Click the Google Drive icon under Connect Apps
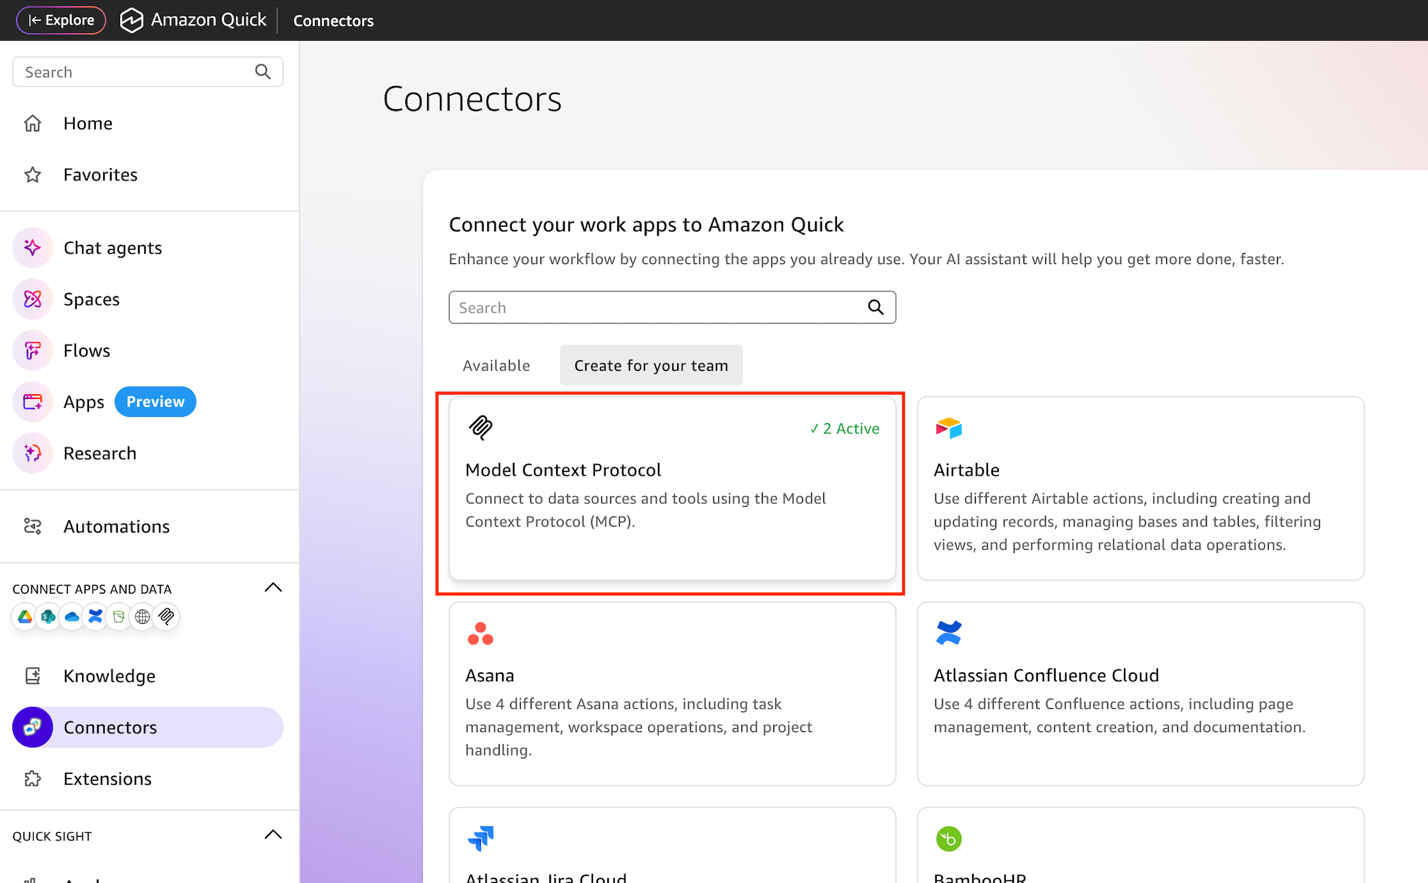This screenshot has height=883, width=1428. (24, 617)
